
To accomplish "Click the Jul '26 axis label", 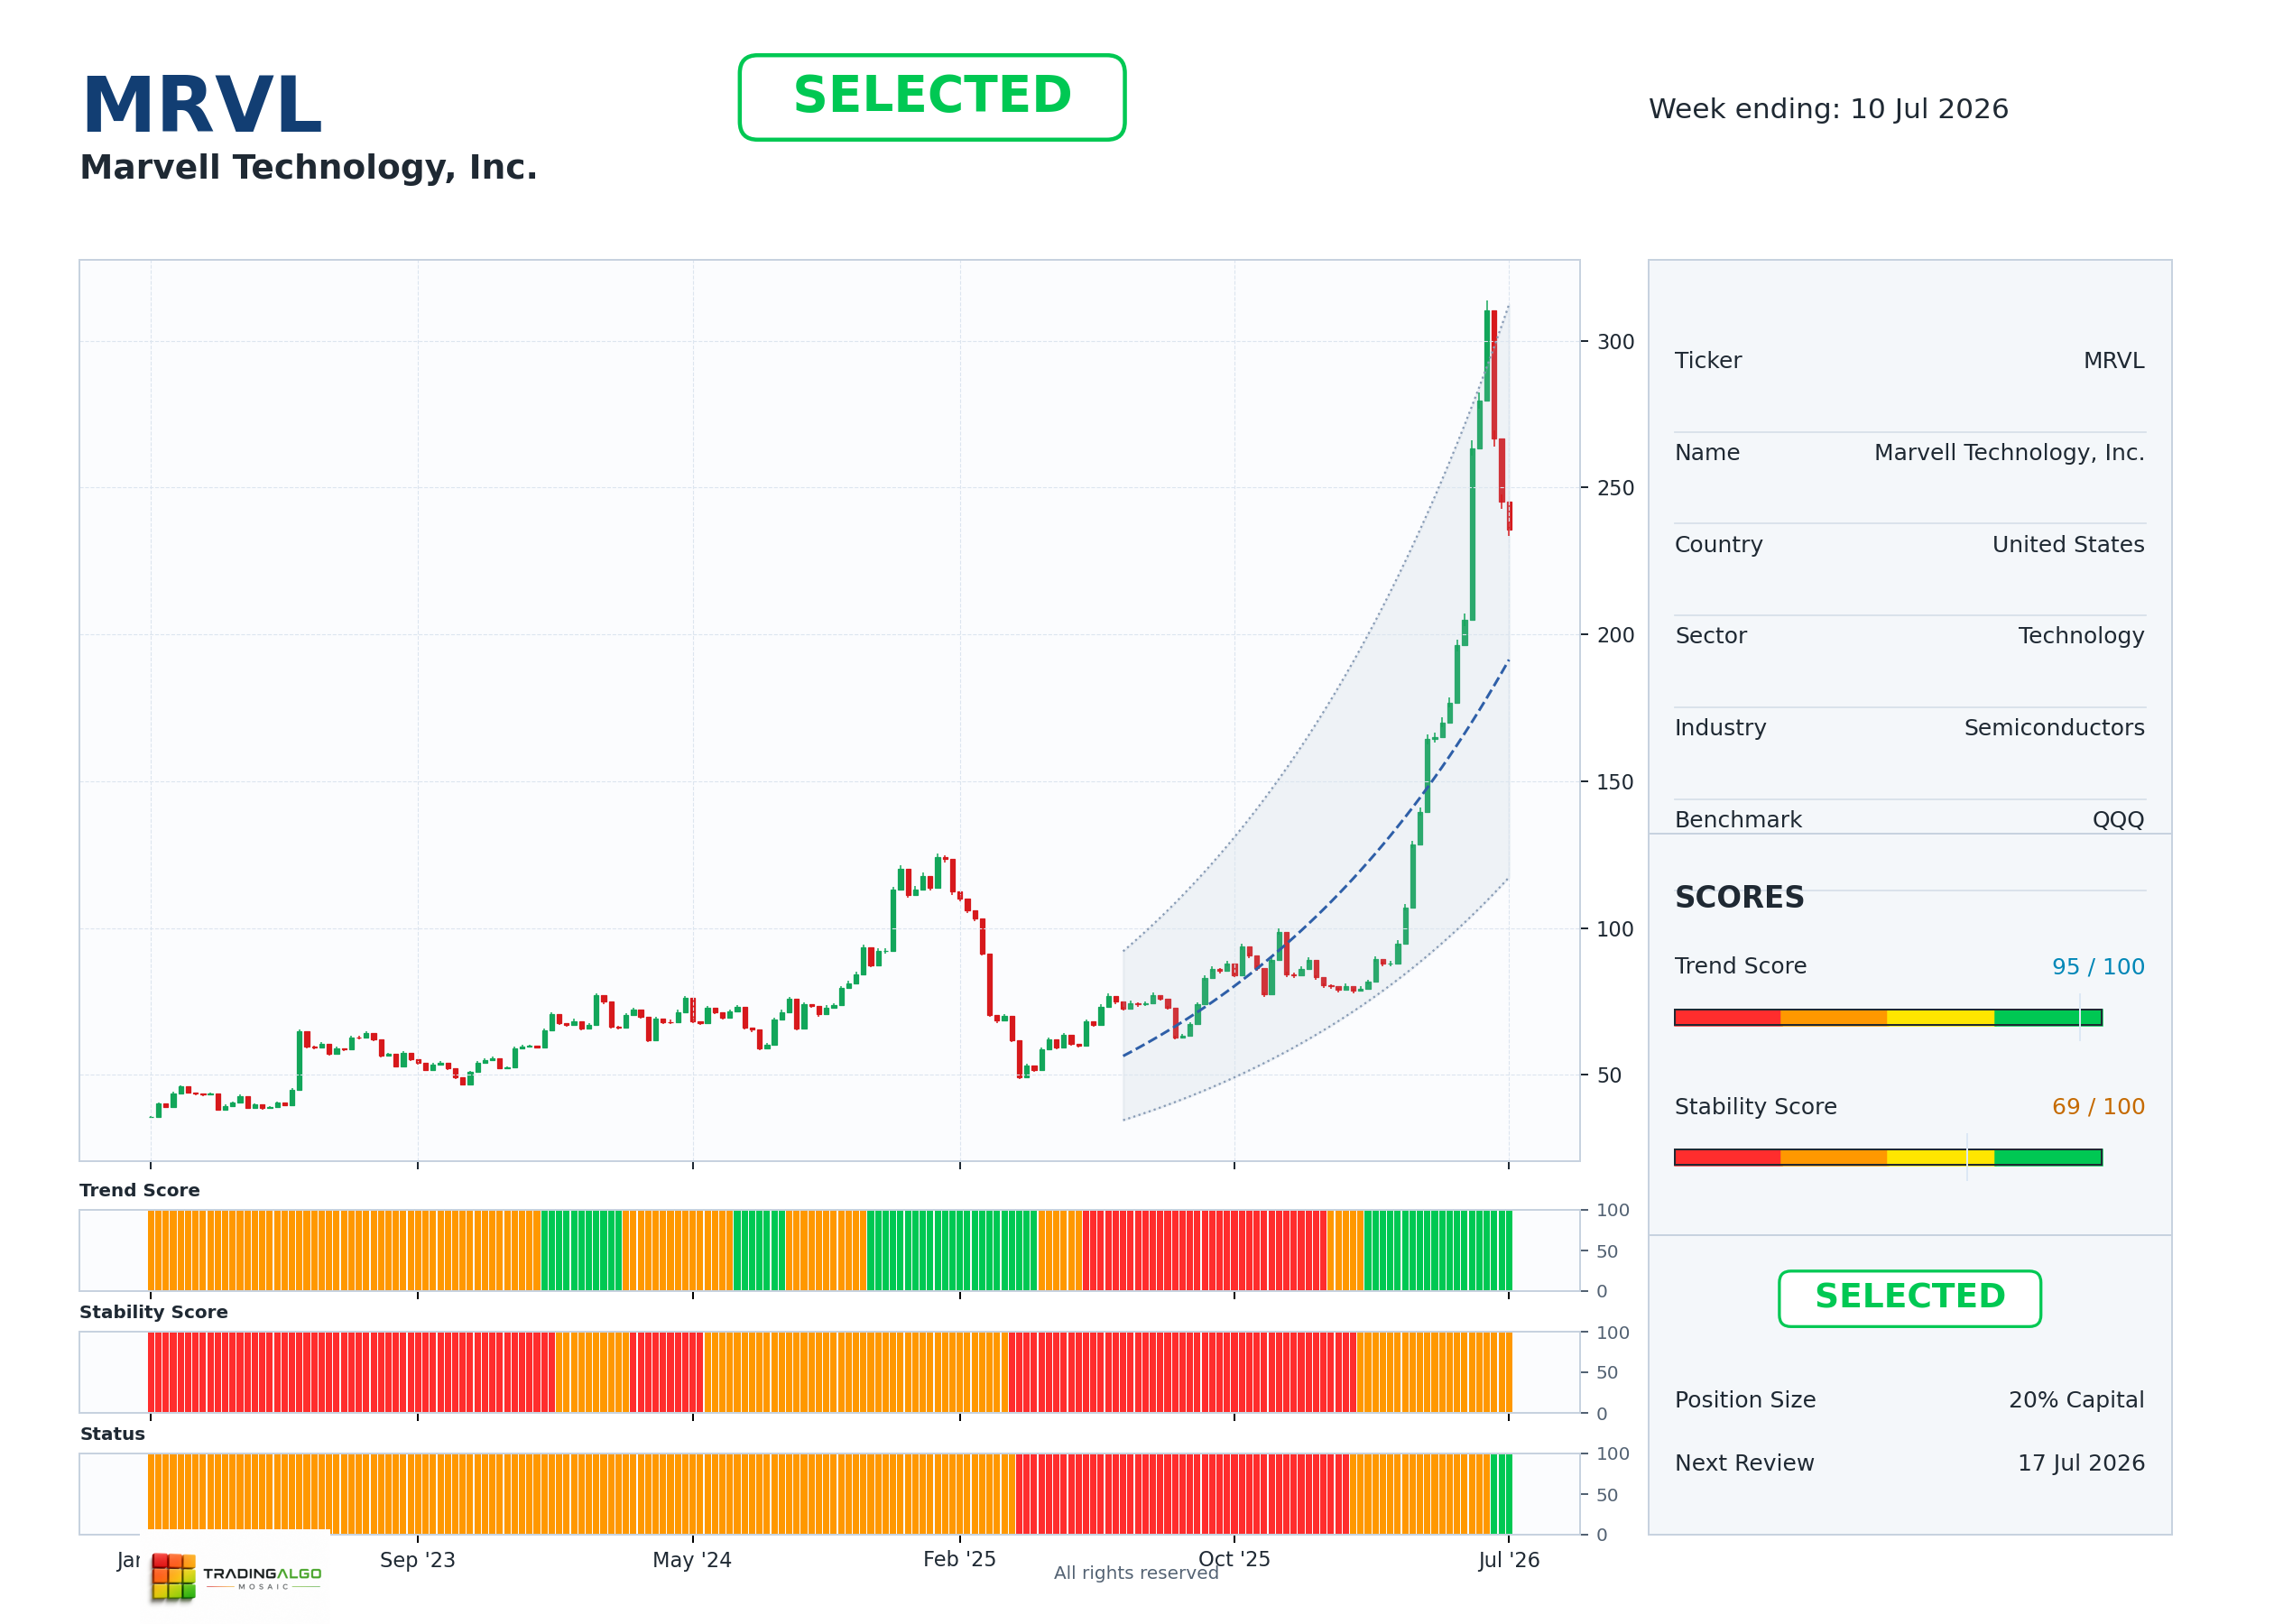I will [x=1508, y=1560].
